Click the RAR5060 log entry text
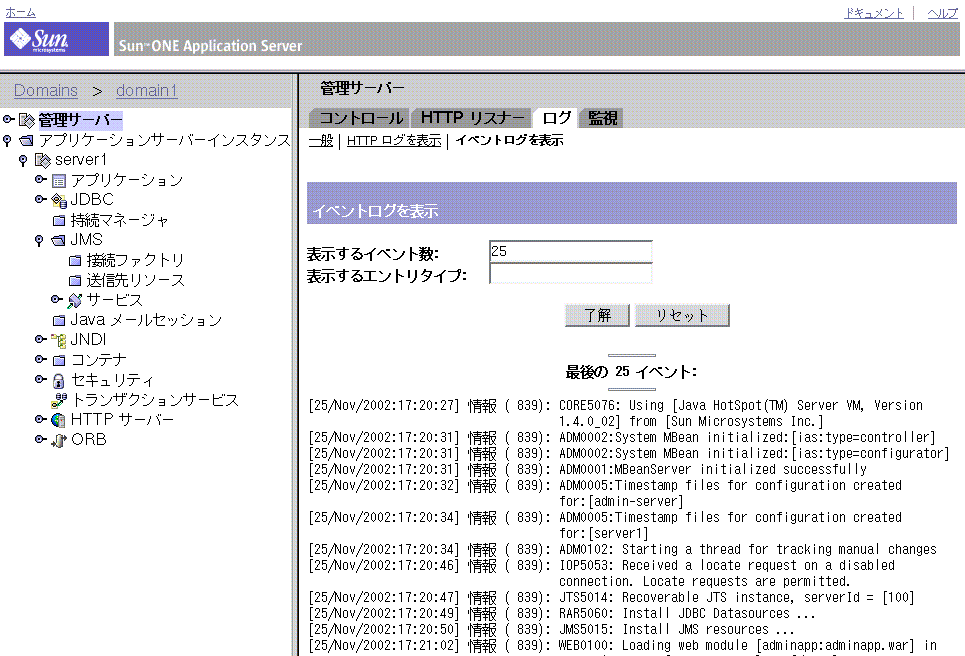 click(x=687, y=614)
